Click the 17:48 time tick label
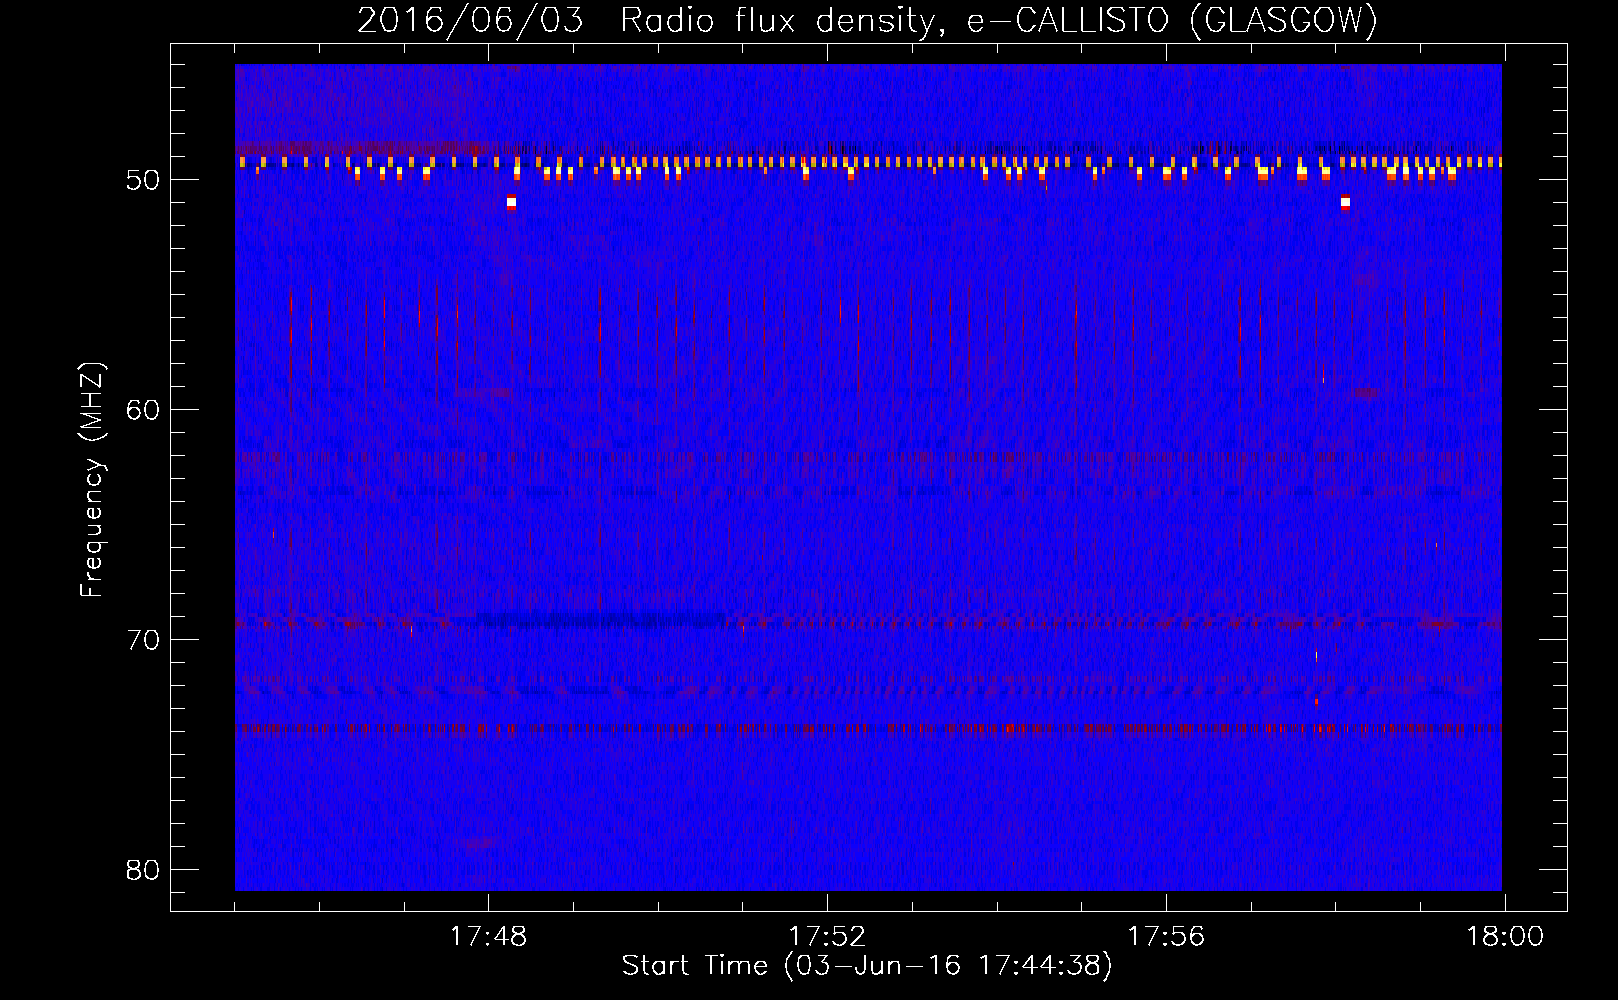 [x=488, y=937]
